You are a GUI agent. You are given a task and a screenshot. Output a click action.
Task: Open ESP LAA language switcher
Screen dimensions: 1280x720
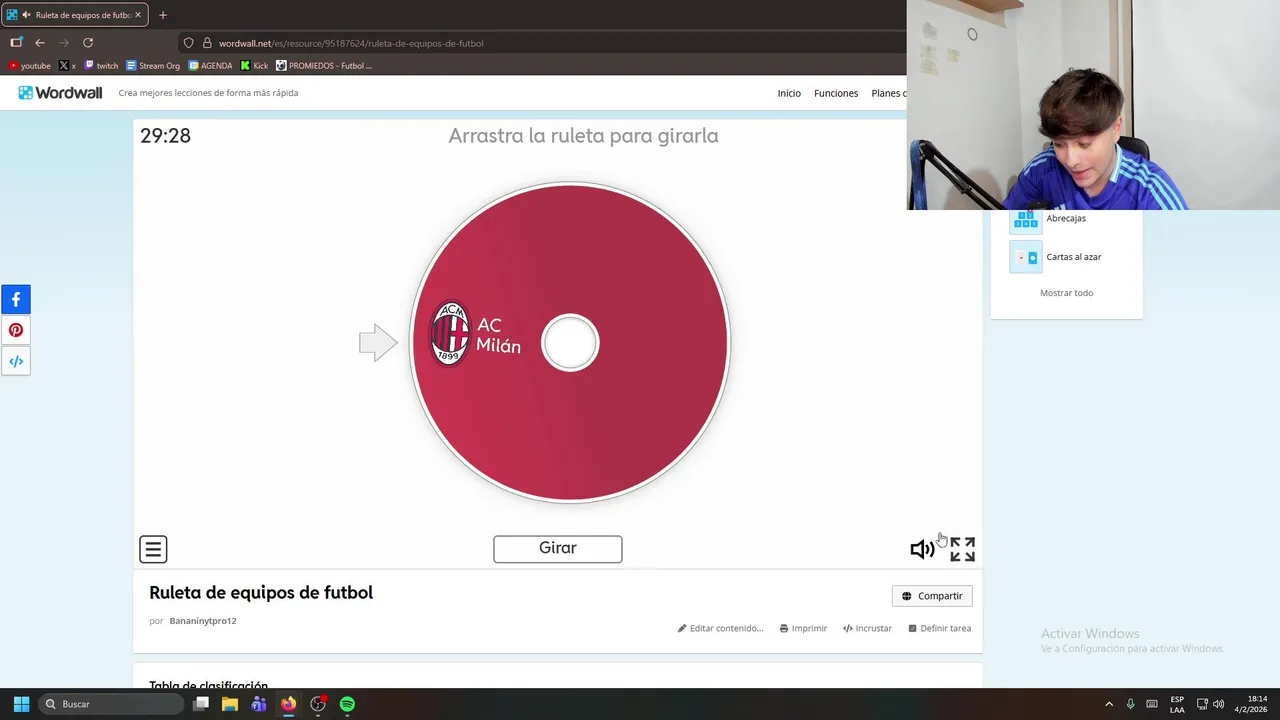(x=1177, y=704)
